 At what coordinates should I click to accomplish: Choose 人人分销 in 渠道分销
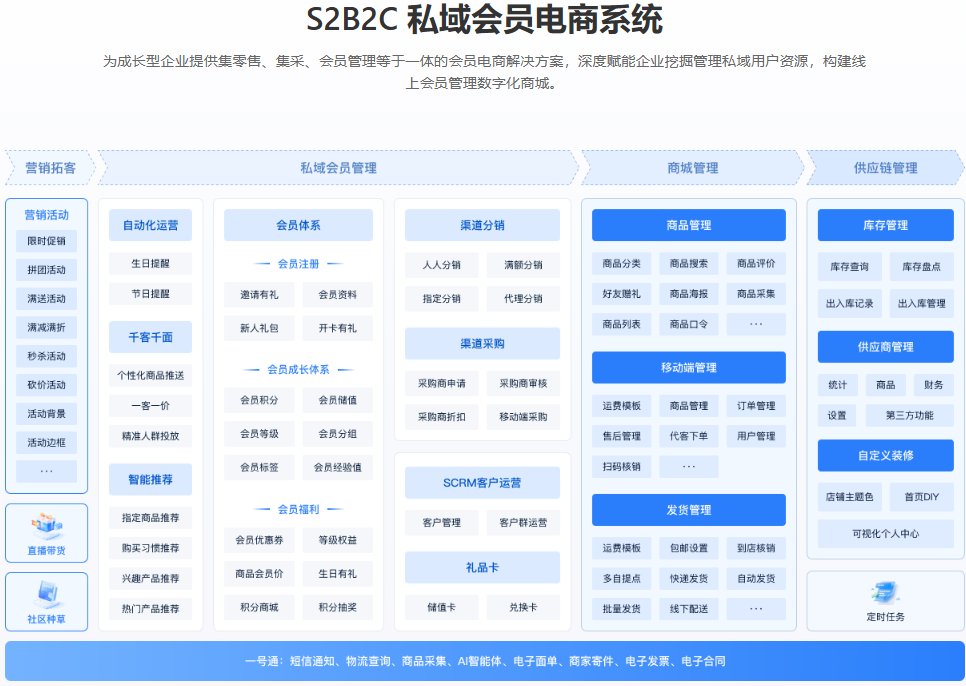[441, 265]
